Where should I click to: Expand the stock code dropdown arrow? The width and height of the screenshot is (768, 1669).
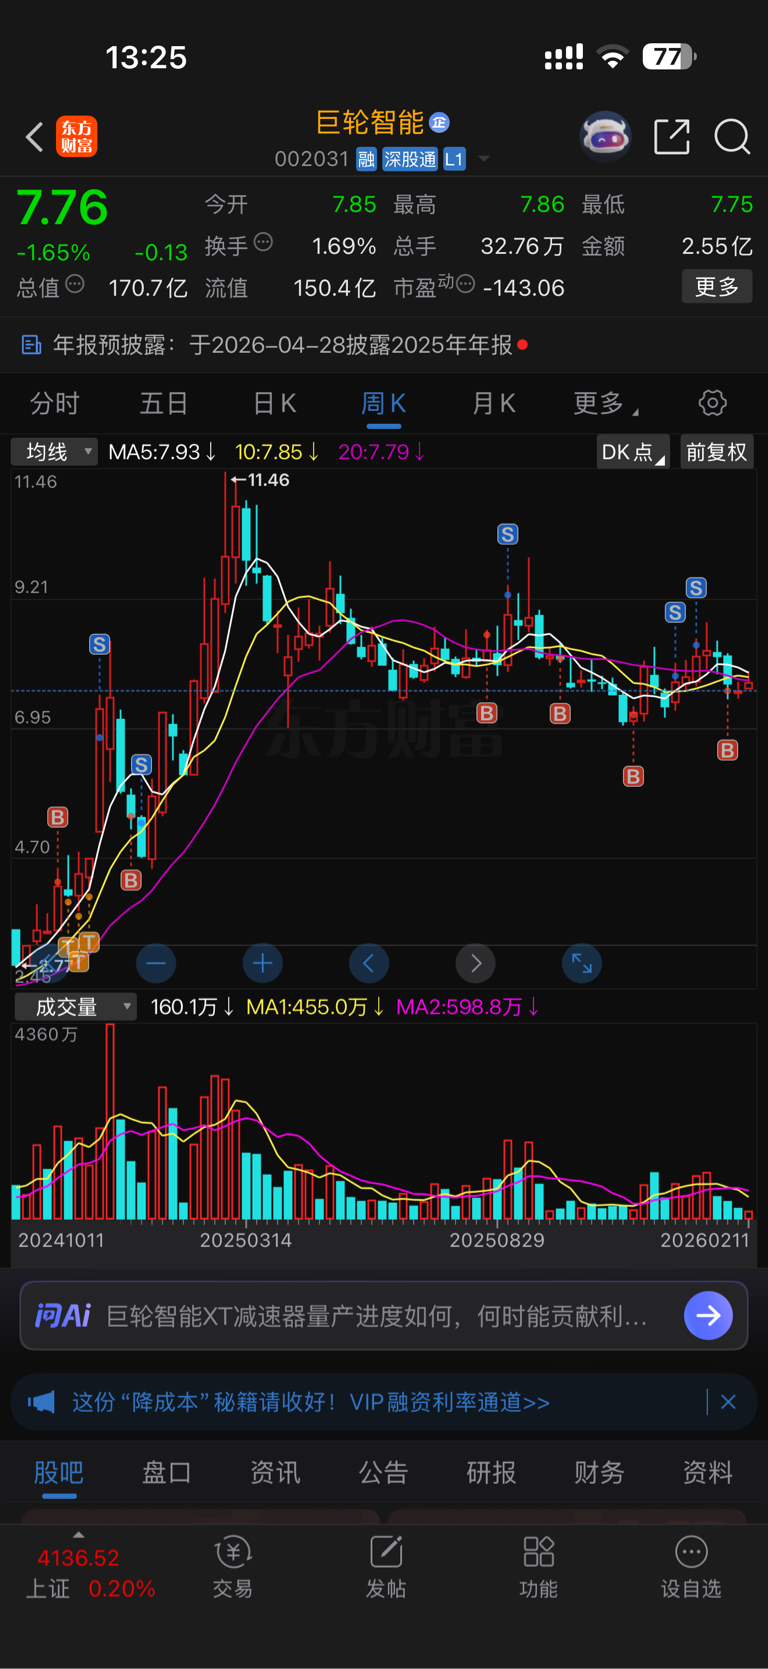point(484,159)
